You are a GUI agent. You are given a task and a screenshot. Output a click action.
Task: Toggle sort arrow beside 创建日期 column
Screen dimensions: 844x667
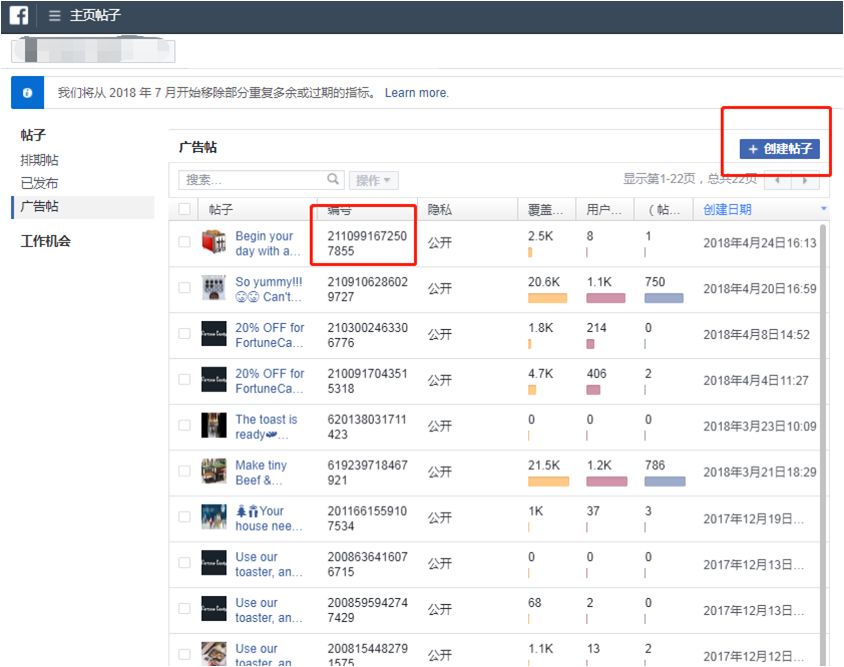tap(823, 208)
